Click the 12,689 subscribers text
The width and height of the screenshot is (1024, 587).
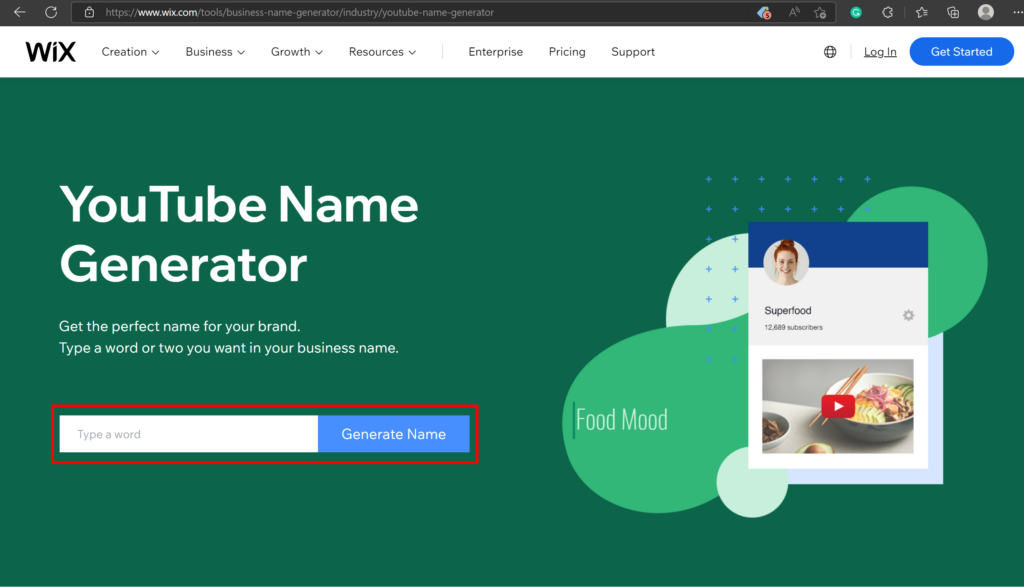pyautogui.click(x=793, y=327)
